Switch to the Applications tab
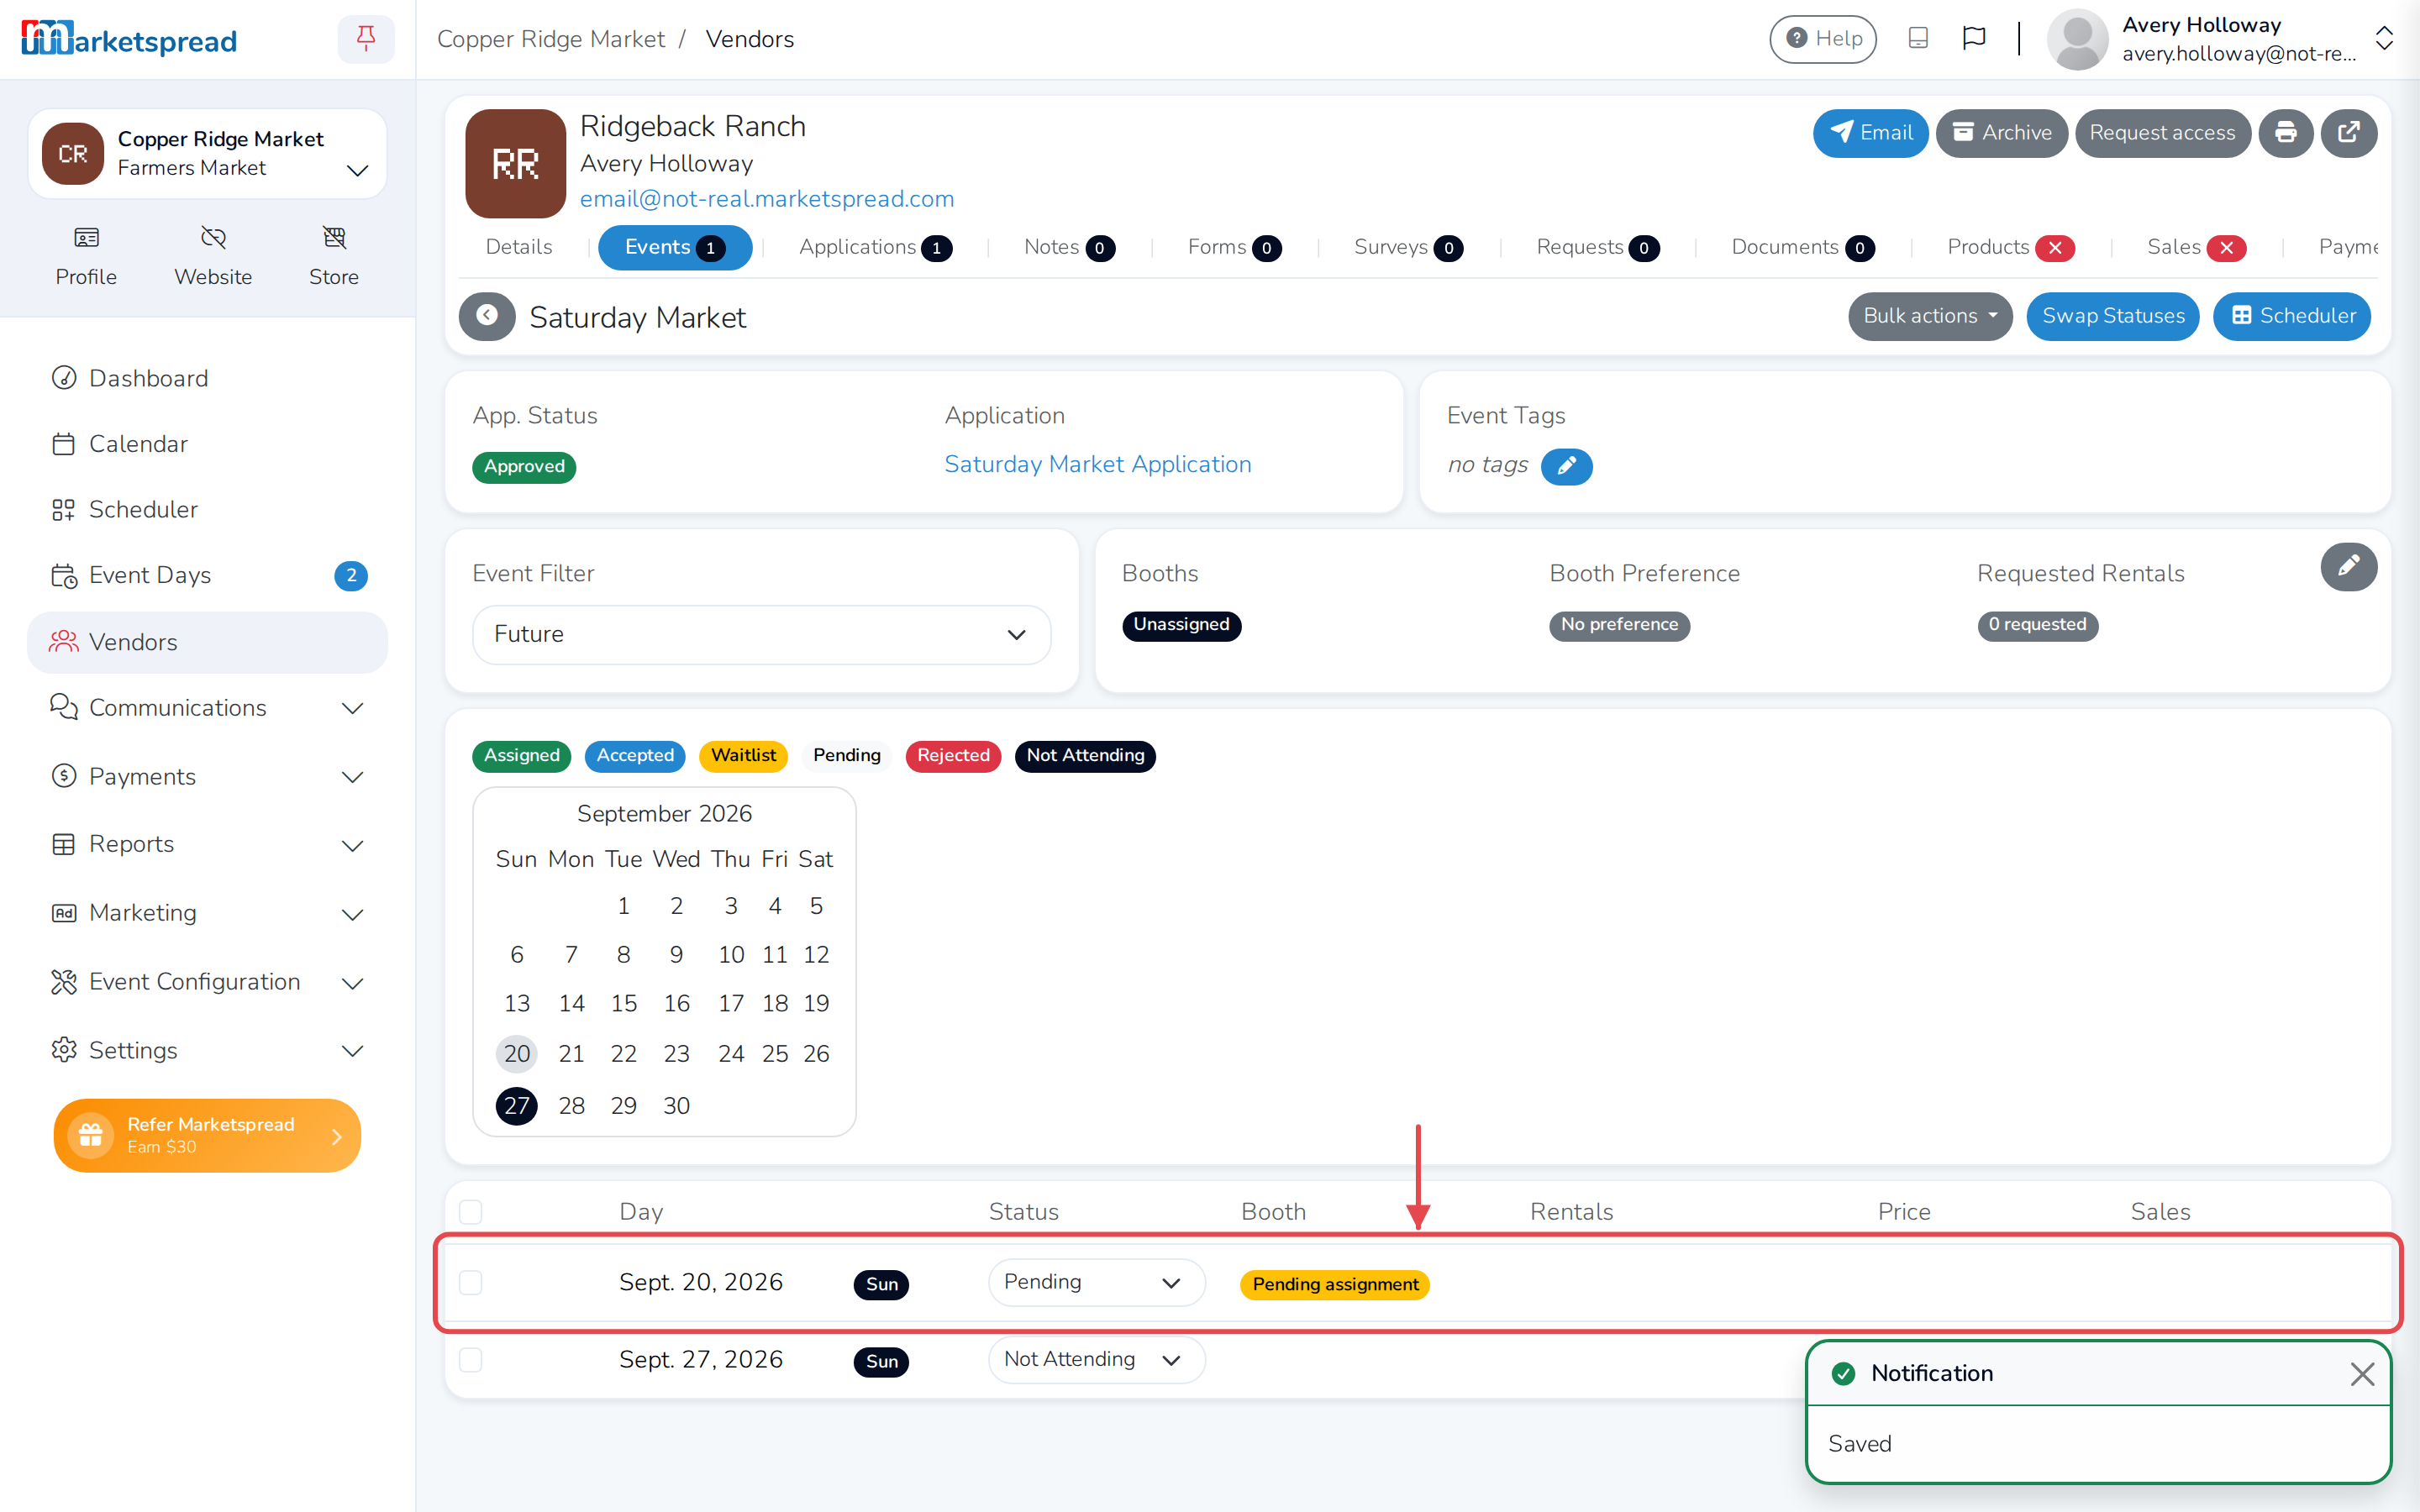2420x1512 pixels. point(875,247)
